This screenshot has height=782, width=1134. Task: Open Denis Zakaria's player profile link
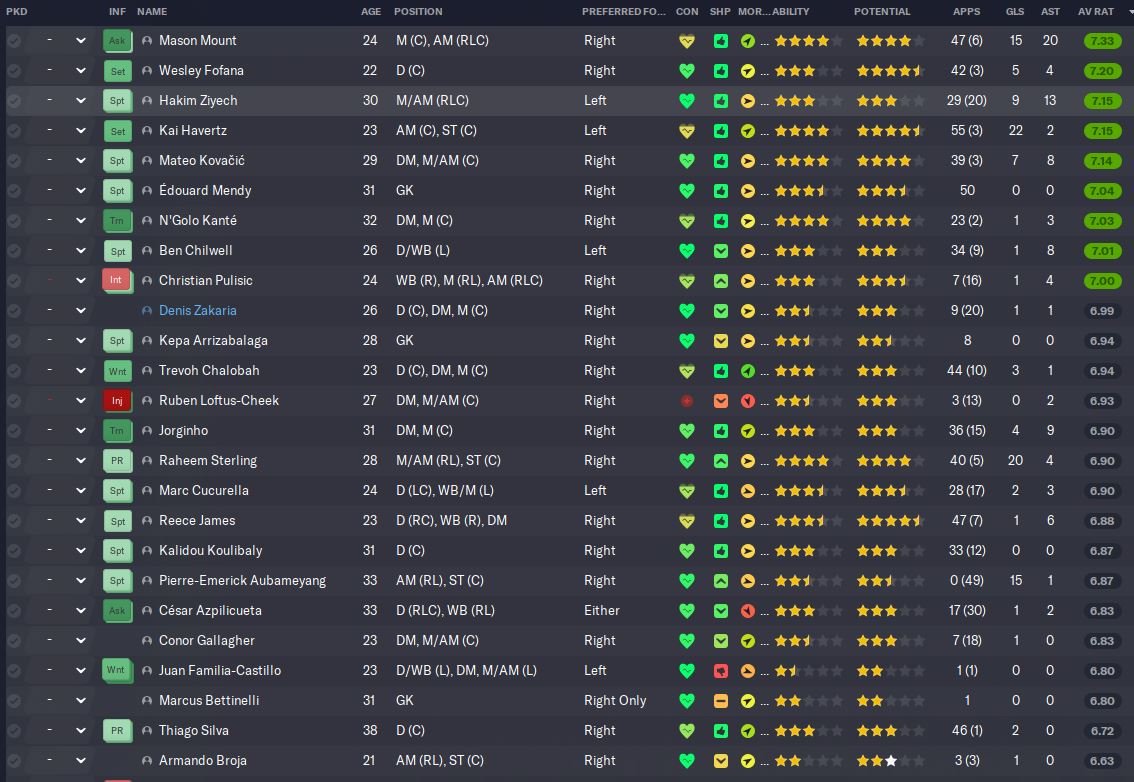197,310
